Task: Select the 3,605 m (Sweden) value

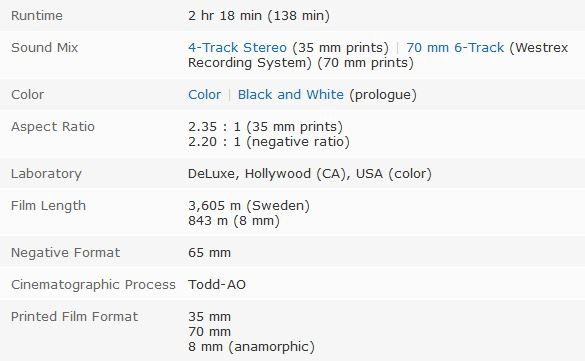Action: point(249,206)
